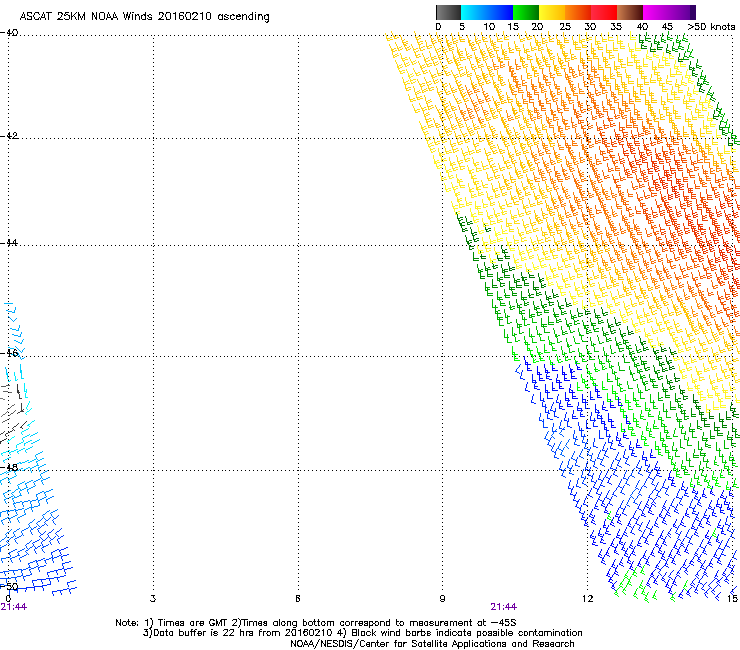Click the longitude '12' axis label
This screenshot has height=650, width=740.
tap(587, 599)
